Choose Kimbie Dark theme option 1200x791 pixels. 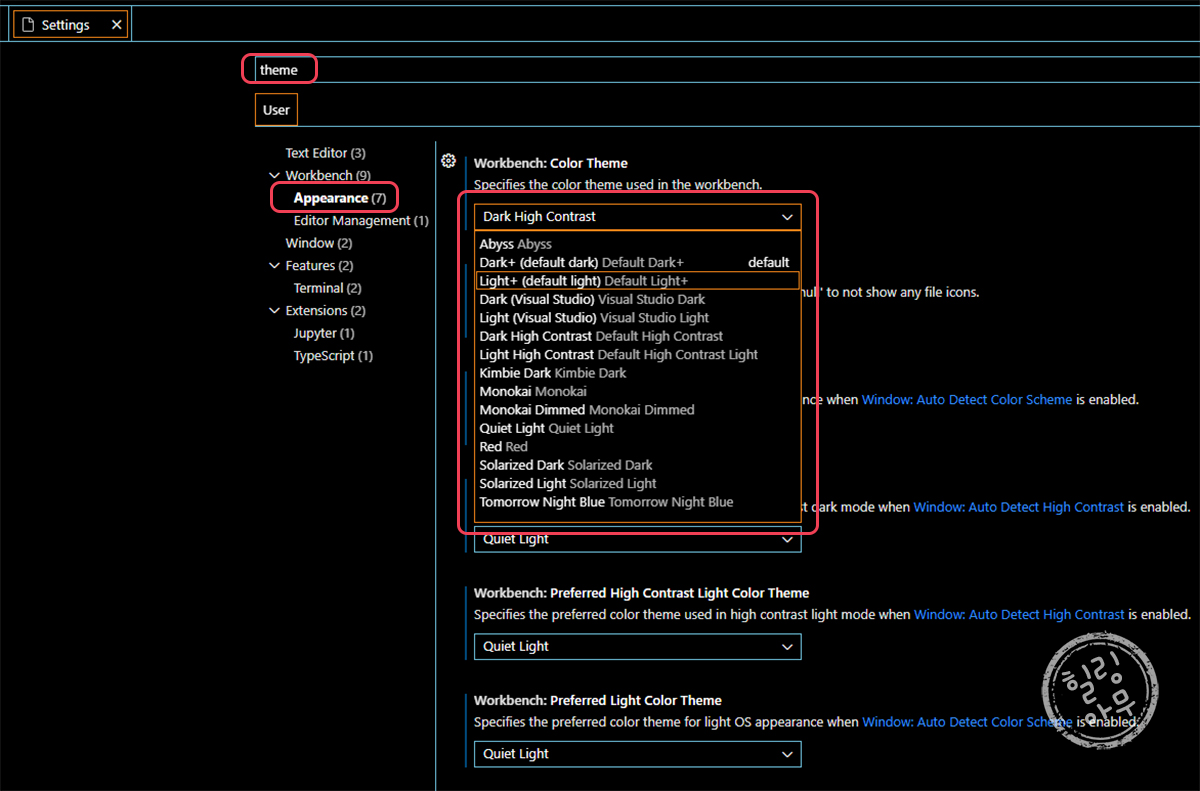click(x=638, y=373)
